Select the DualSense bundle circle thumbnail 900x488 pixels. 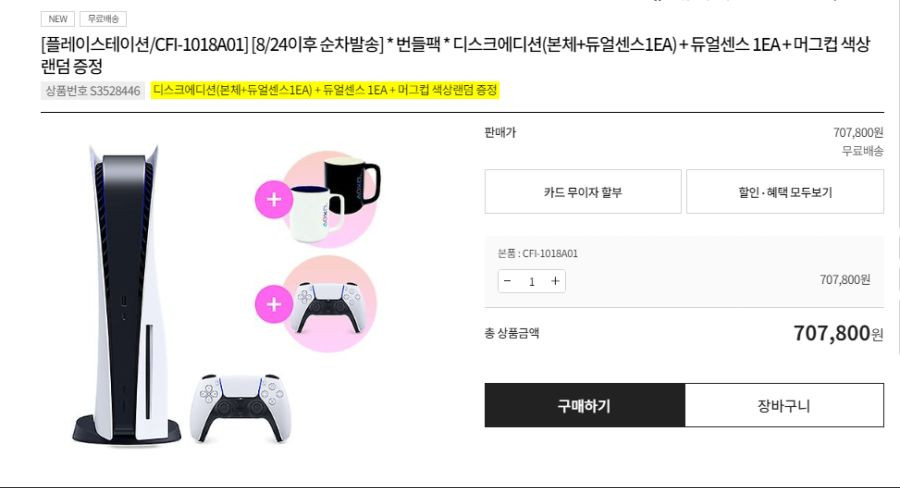pyautogui.click(x=329, y=304)
